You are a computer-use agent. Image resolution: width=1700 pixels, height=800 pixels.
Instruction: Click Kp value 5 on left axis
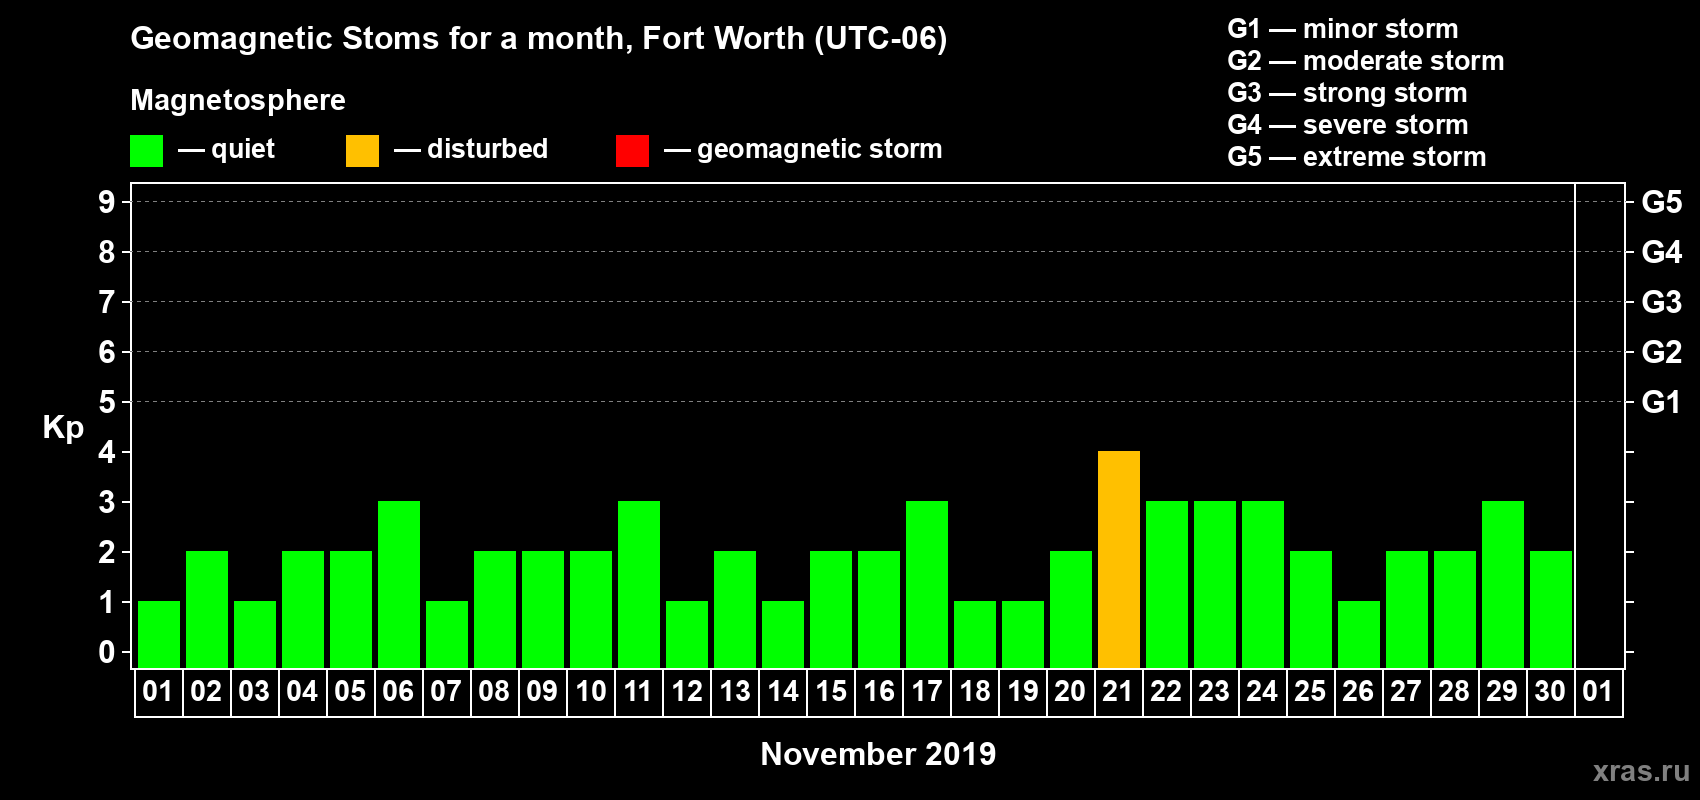[x=107, y=402]
